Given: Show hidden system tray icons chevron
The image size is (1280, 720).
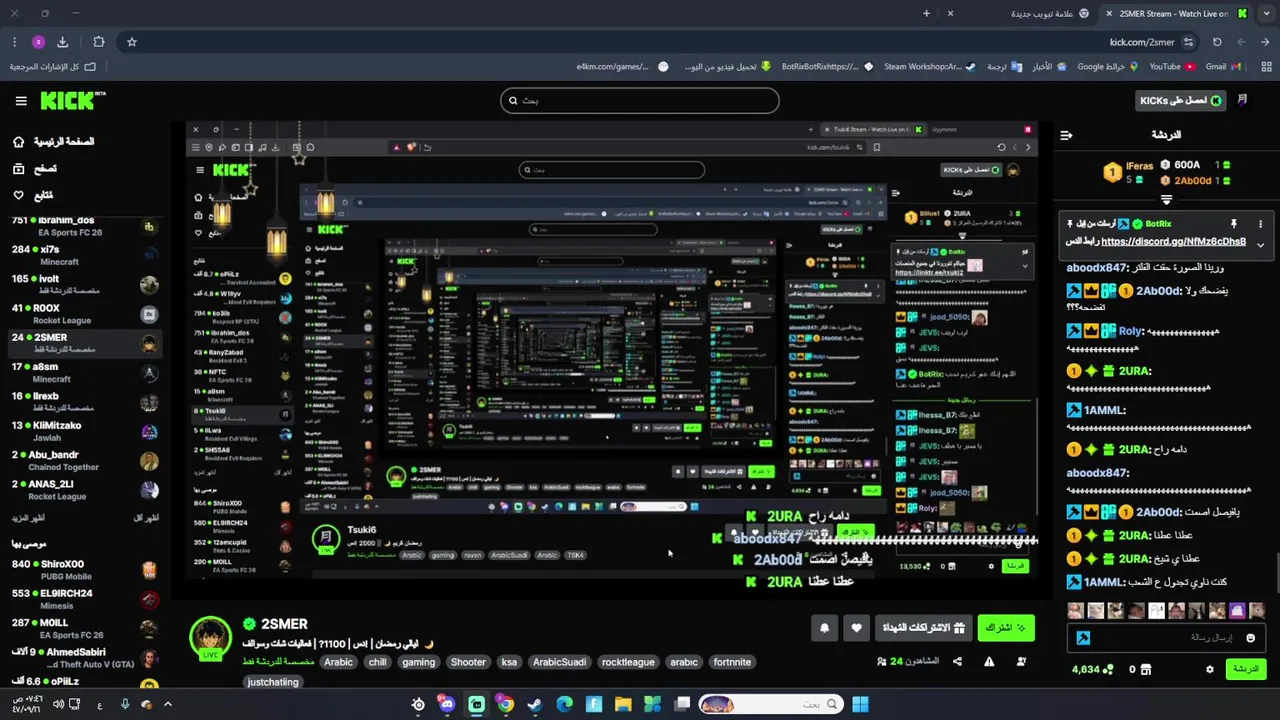Looking at the screenshot, I should [167, 704].
